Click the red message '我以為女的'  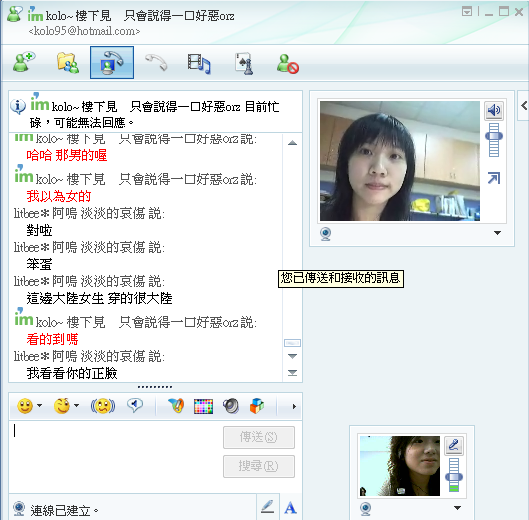point(59,196)
